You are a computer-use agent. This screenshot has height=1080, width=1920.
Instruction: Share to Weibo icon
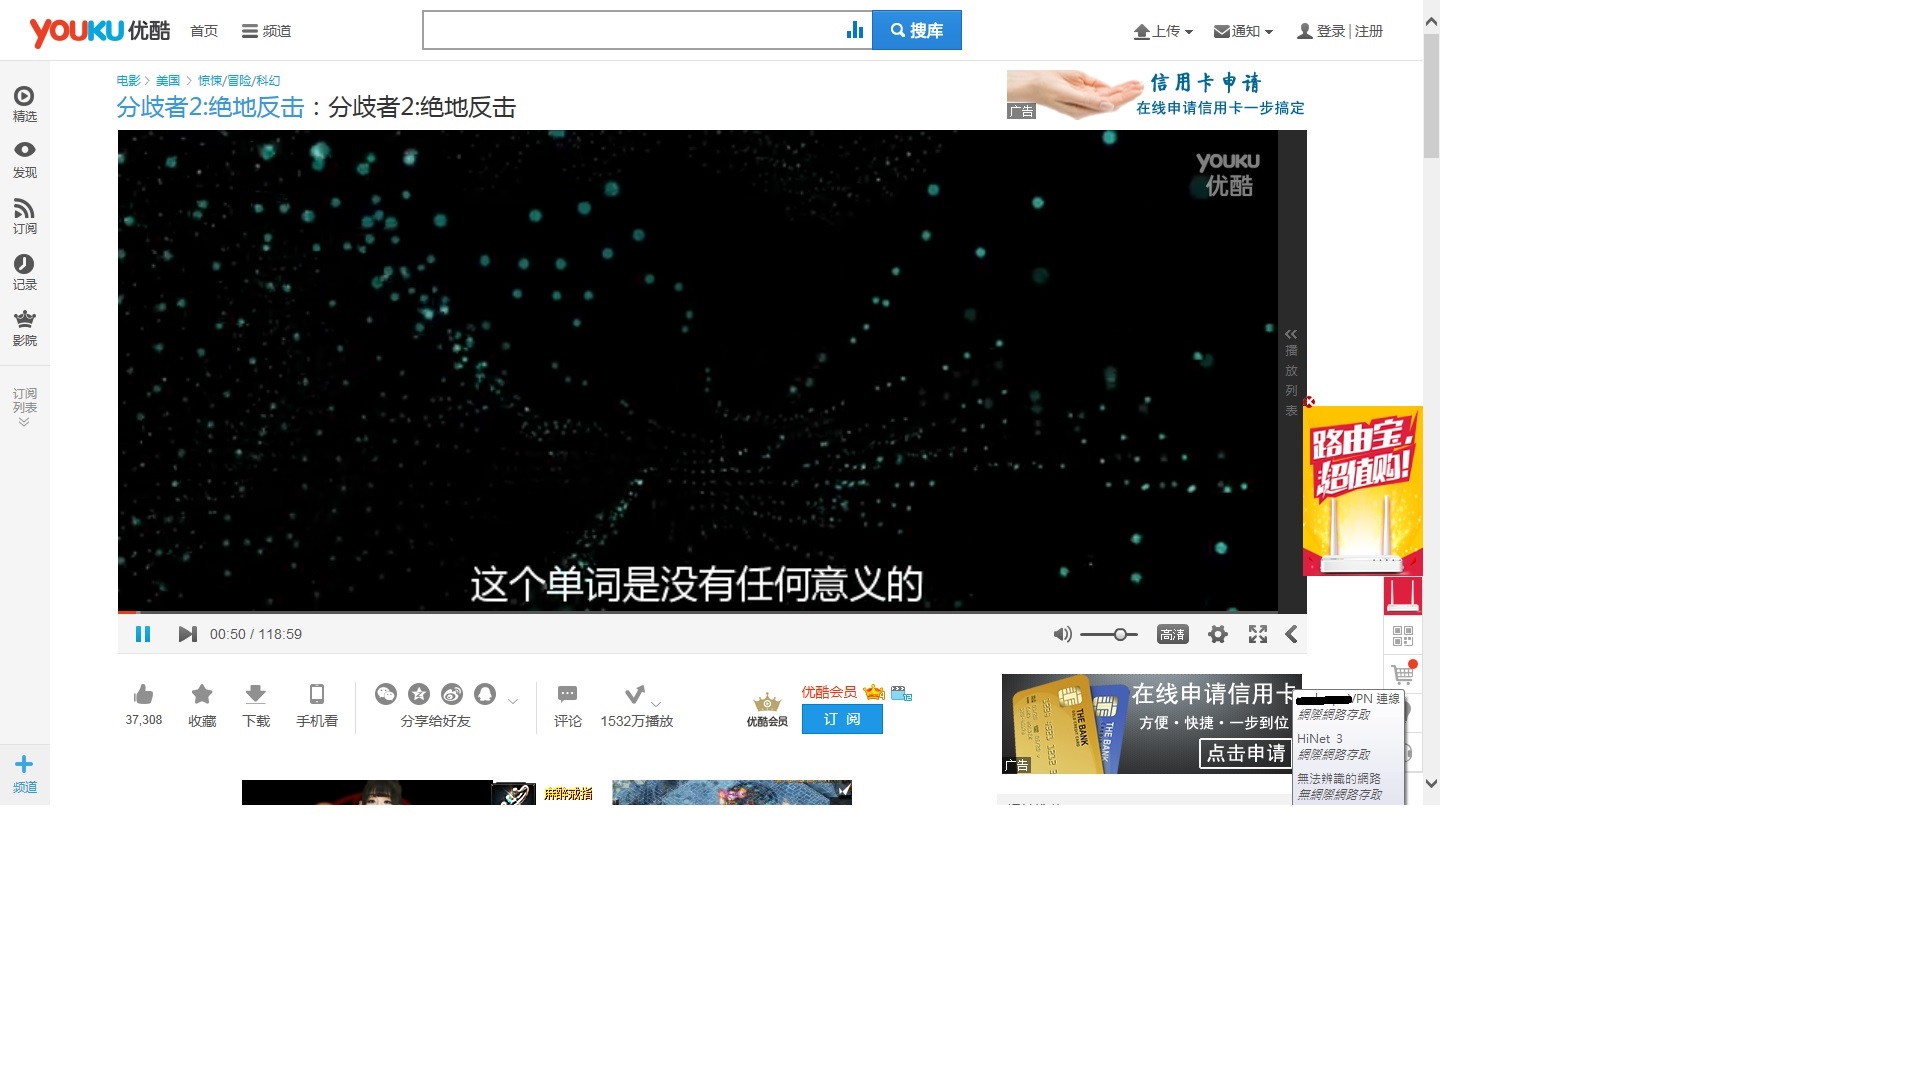(452, 693)
